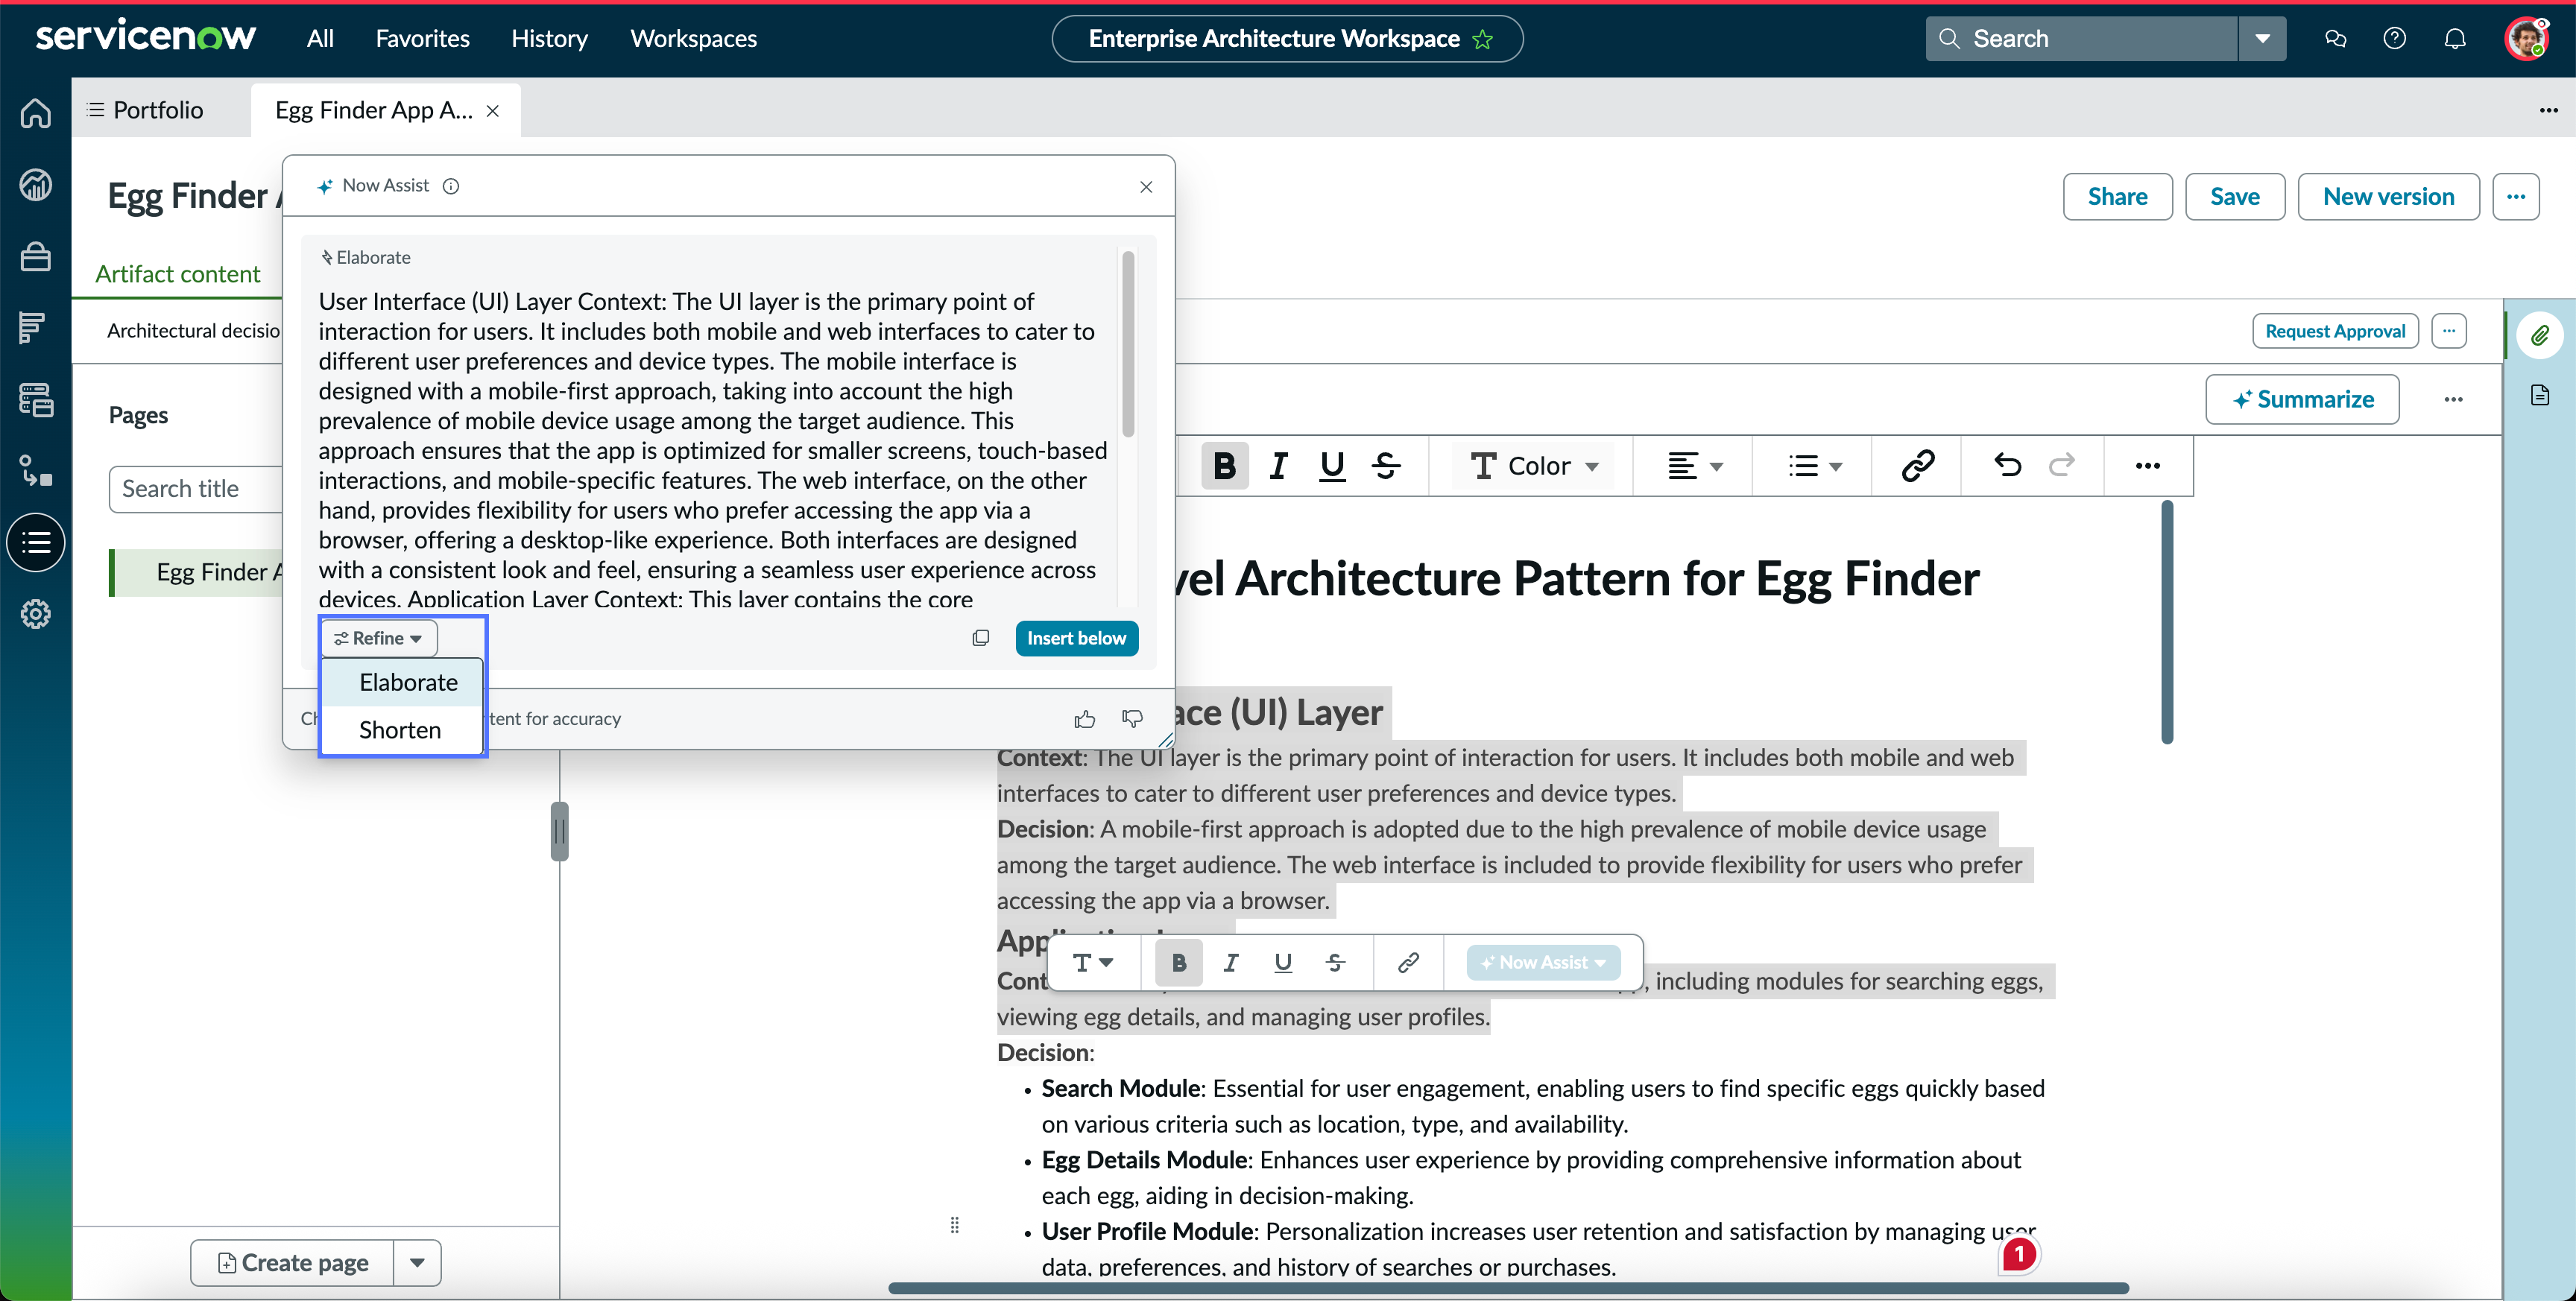This screenshot has width=2576, height=1301.
Task: Open the History menu
Action: click(x=549, y=39)
